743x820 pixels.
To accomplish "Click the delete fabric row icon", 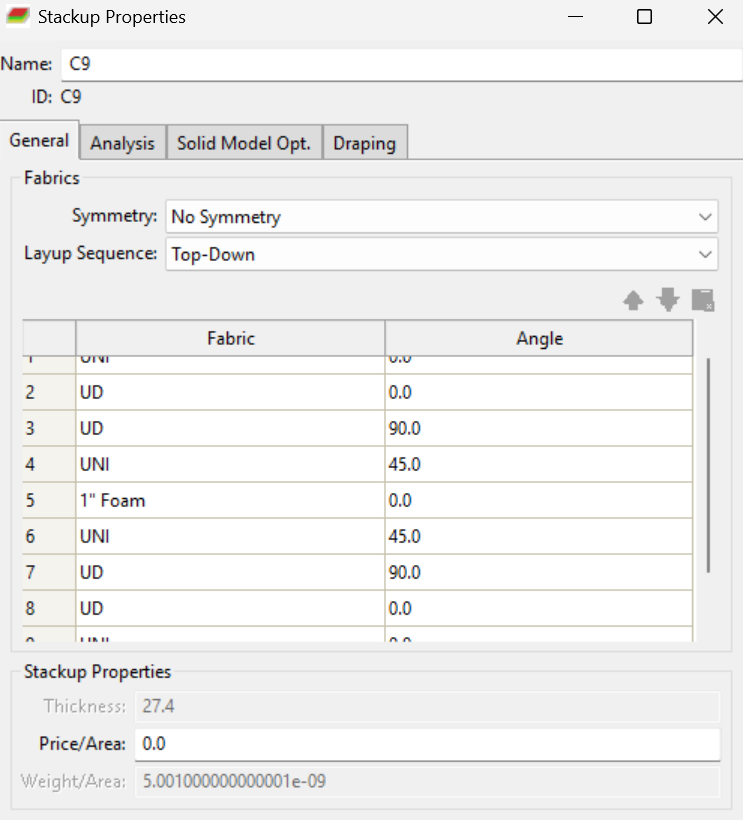I will point(703,300).
